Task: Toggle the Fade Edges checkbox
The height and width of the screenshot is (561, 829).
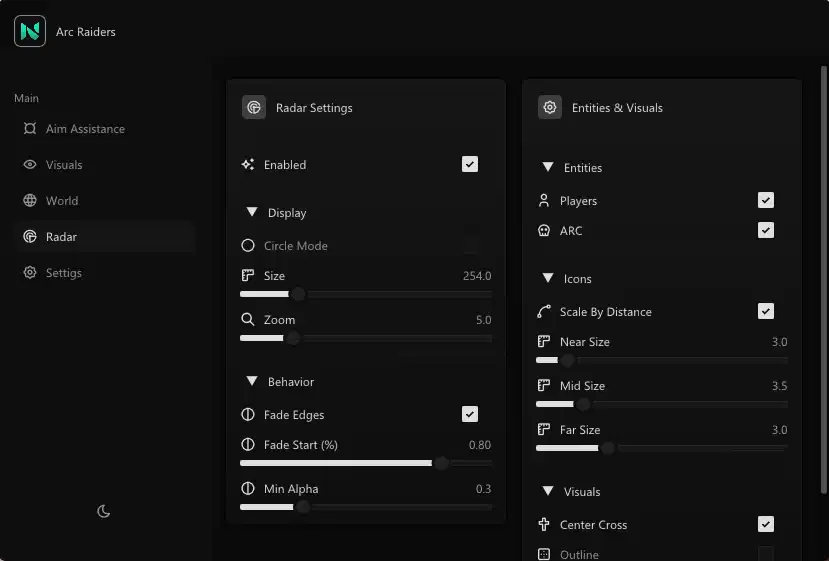Action: (470, 415)
